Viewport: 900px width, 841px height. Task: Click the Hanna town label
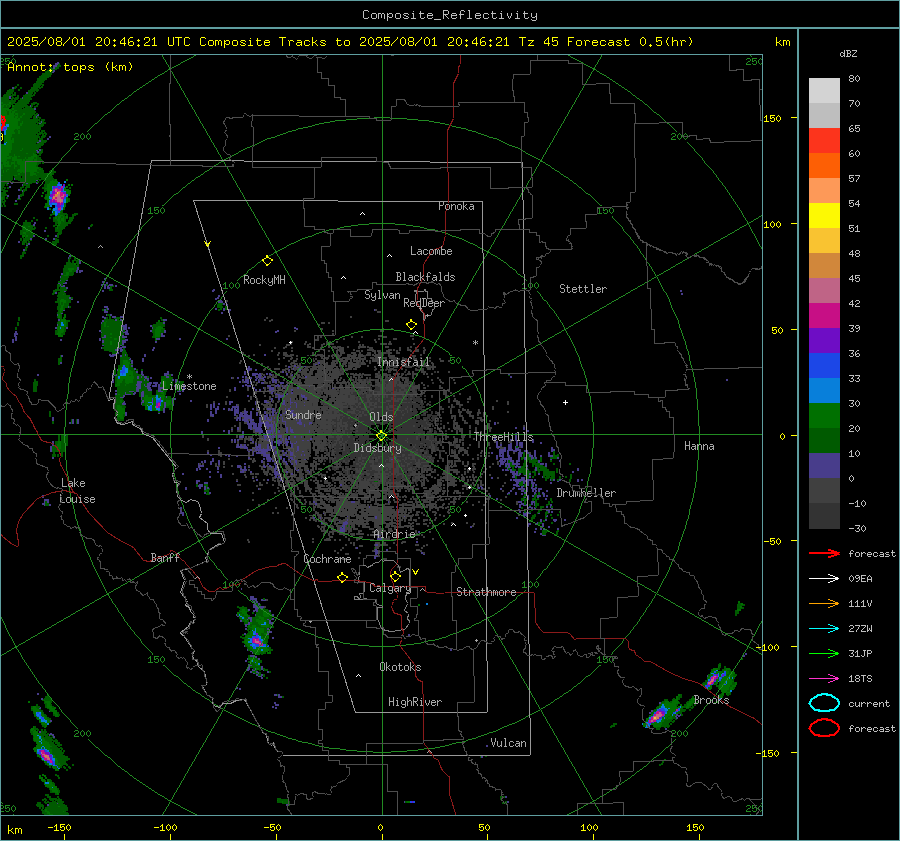[x=699, y=446]
